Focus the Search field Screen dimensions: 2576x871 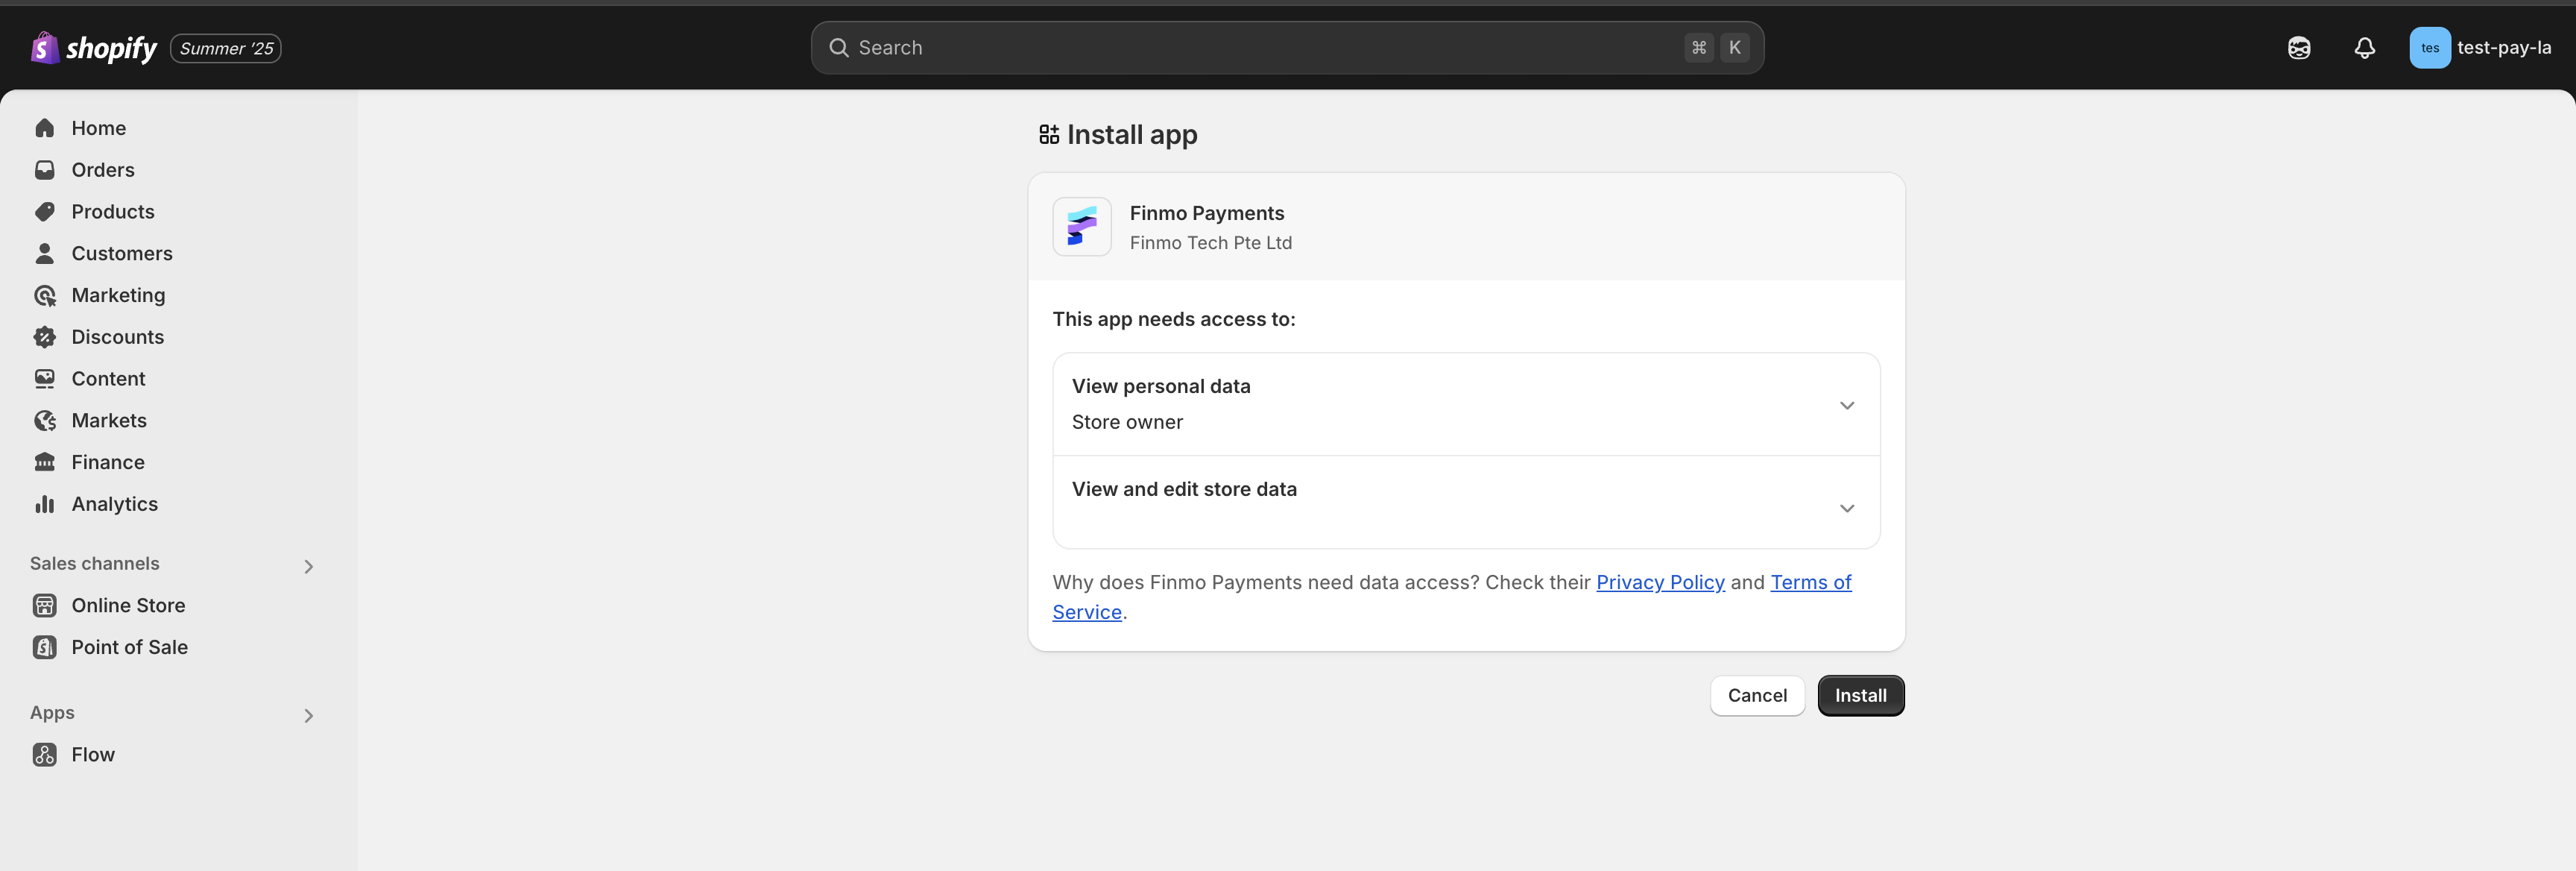(x=1287, y=48)
